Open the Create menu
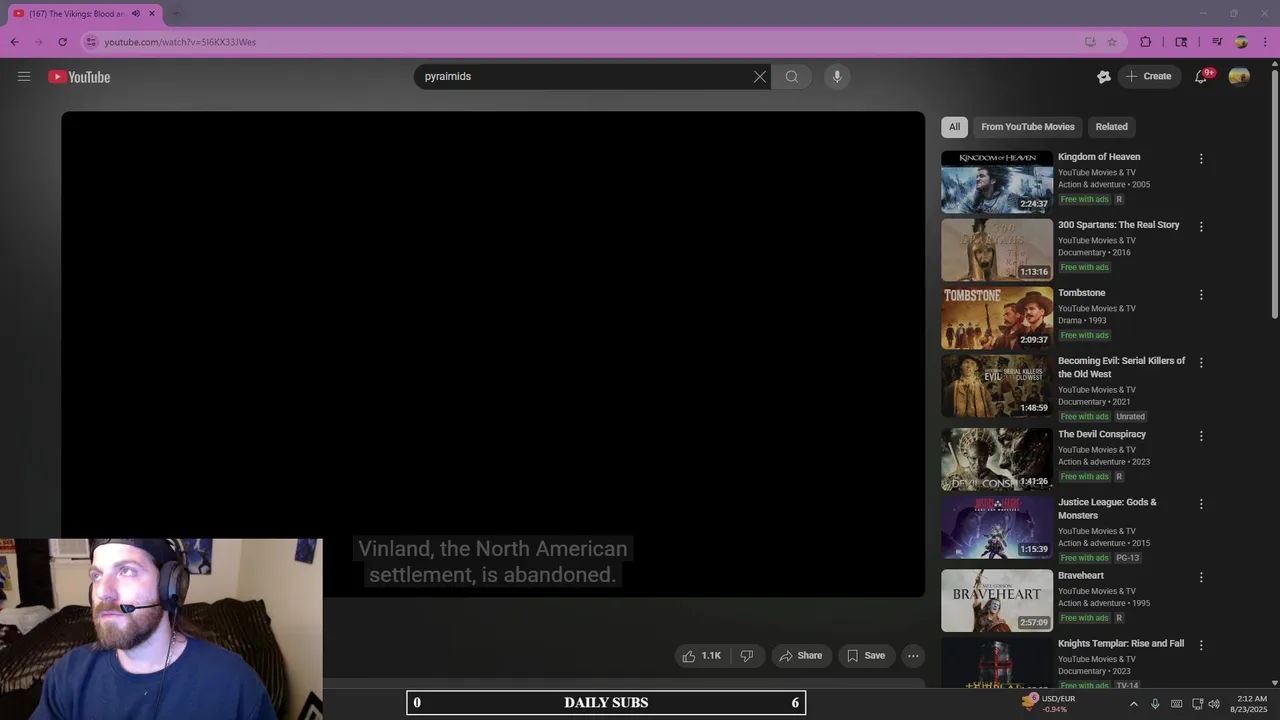 [1149, 76]
